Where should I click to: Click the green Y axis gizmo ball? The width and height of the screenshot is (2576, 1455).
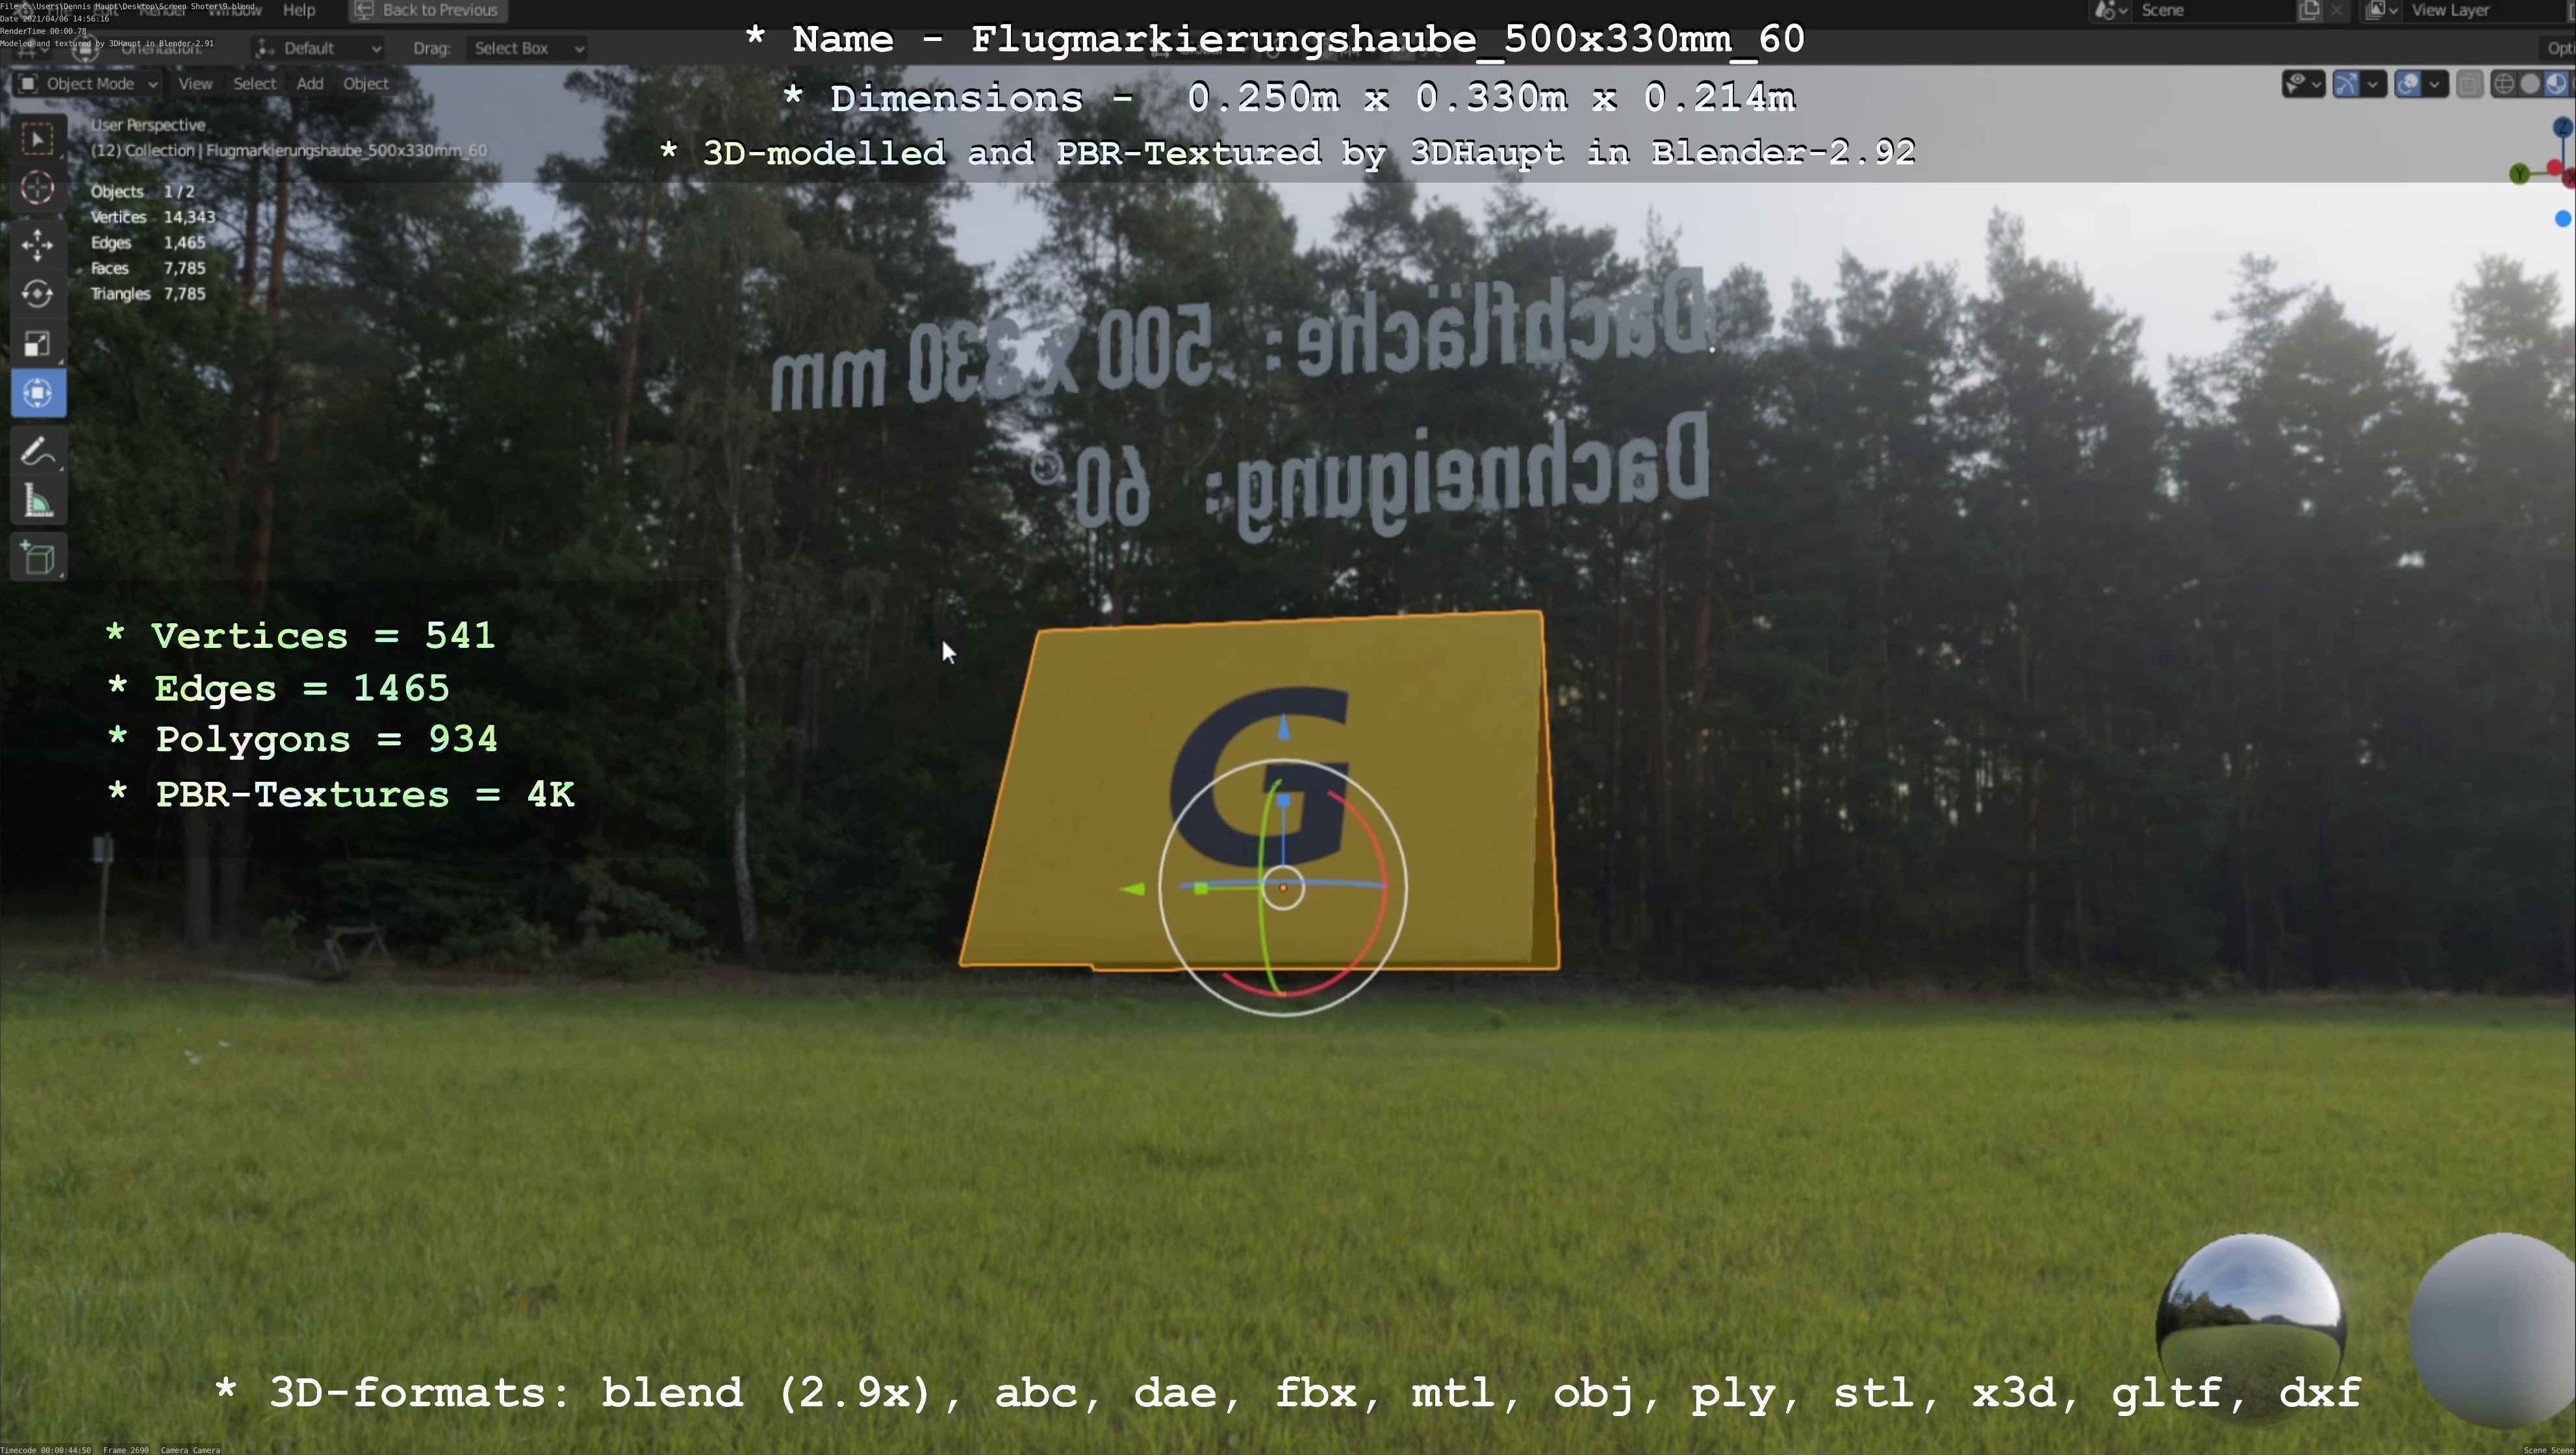[x=2519, y=175]
